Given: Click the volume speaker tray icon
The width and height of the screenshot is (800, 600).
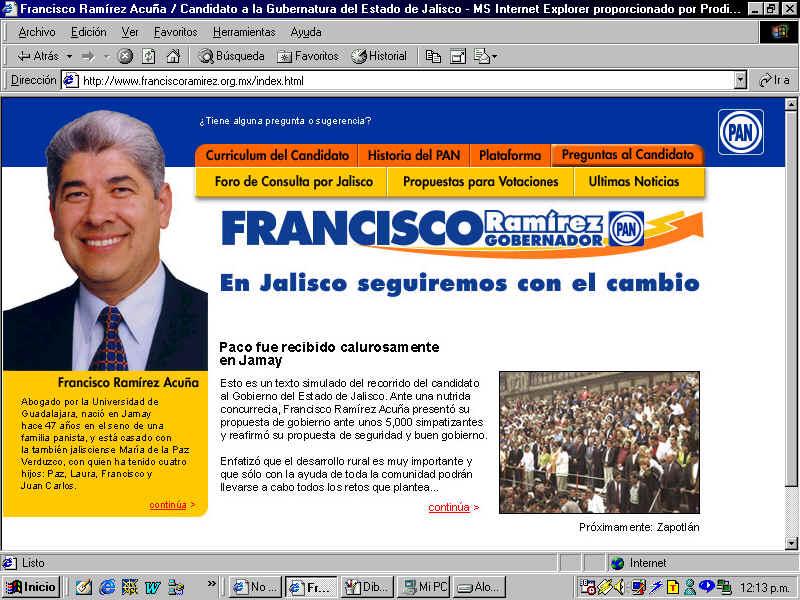Looking at the screenshot, I should 620,587.
